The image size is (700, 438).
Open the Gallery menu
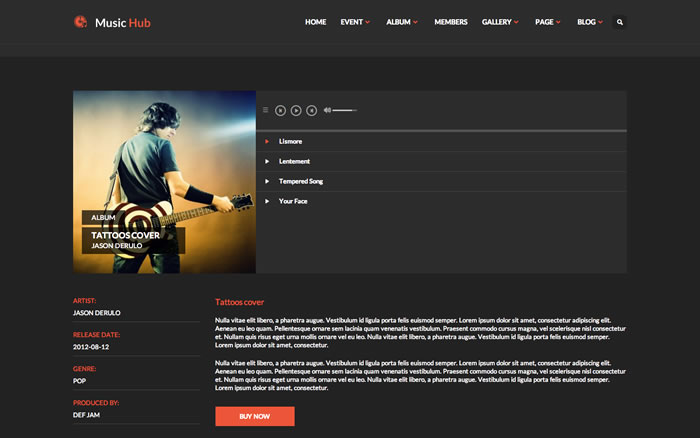(496, 22)
